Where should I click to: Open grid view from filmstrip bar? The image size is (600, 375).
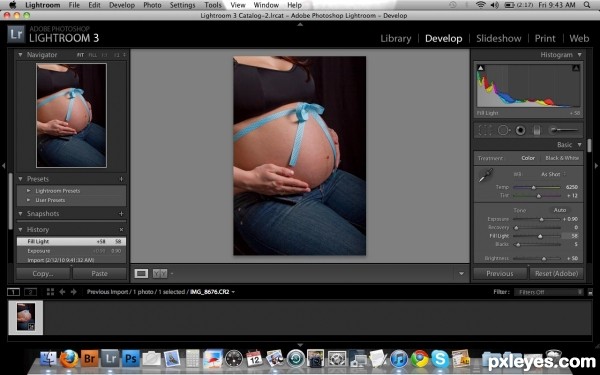[50, 292]
